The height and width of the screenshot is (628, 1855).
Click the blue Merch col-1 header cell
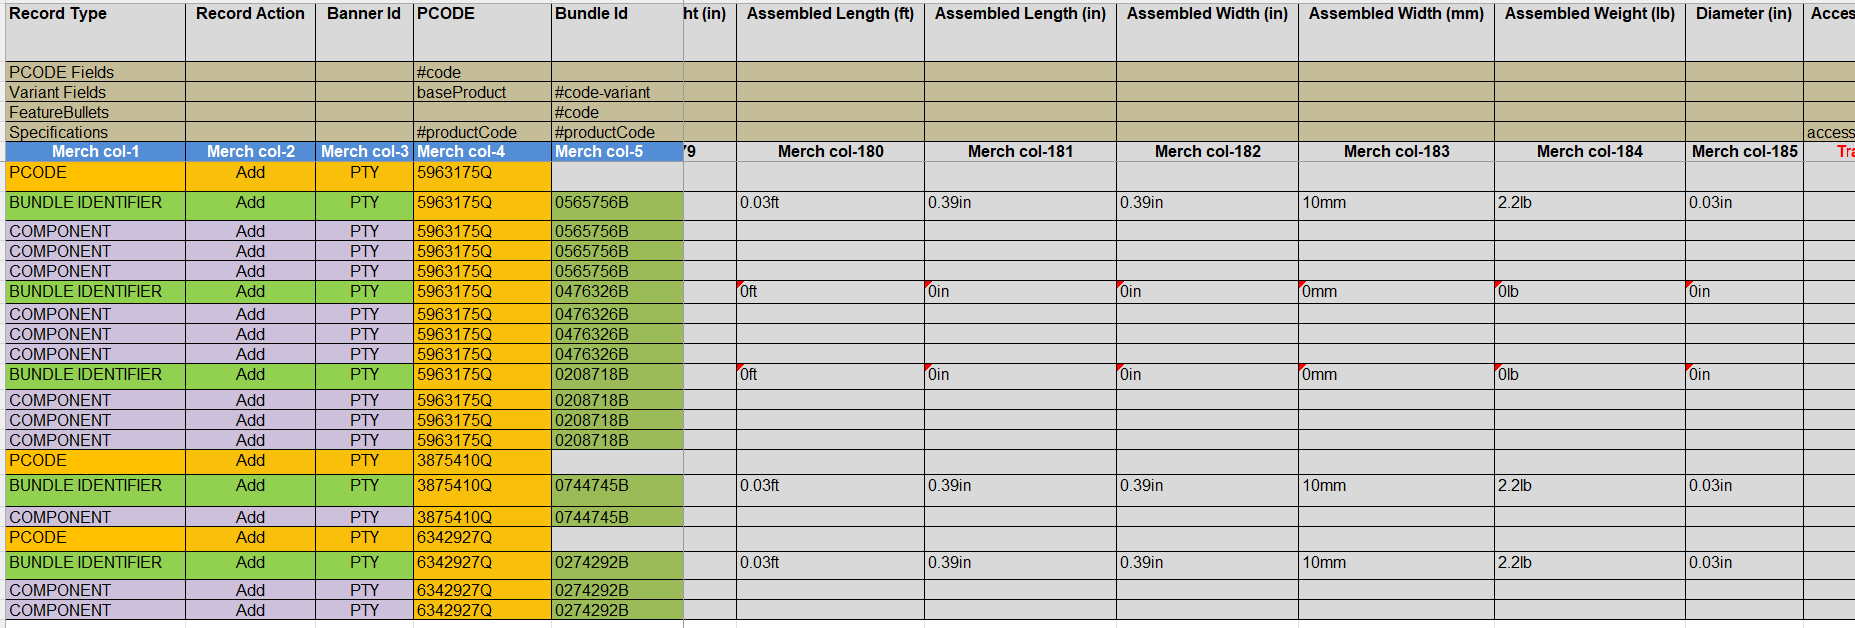pos(95,151)
